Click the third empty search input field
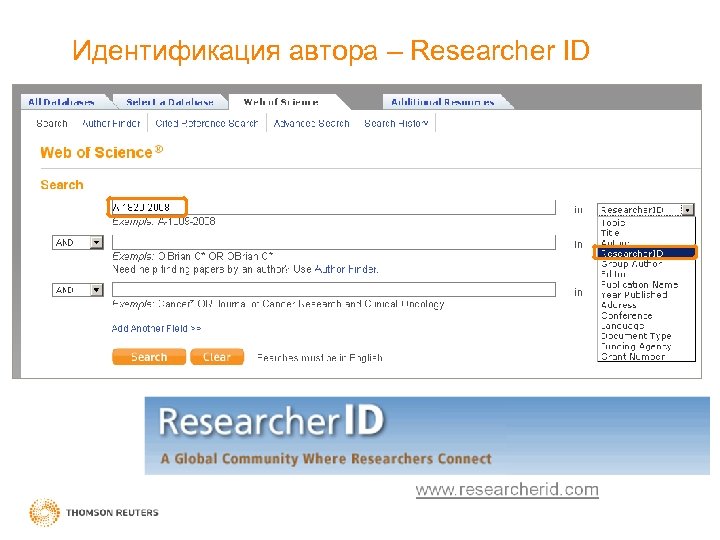The image size is (720, 540). point(334,290)
